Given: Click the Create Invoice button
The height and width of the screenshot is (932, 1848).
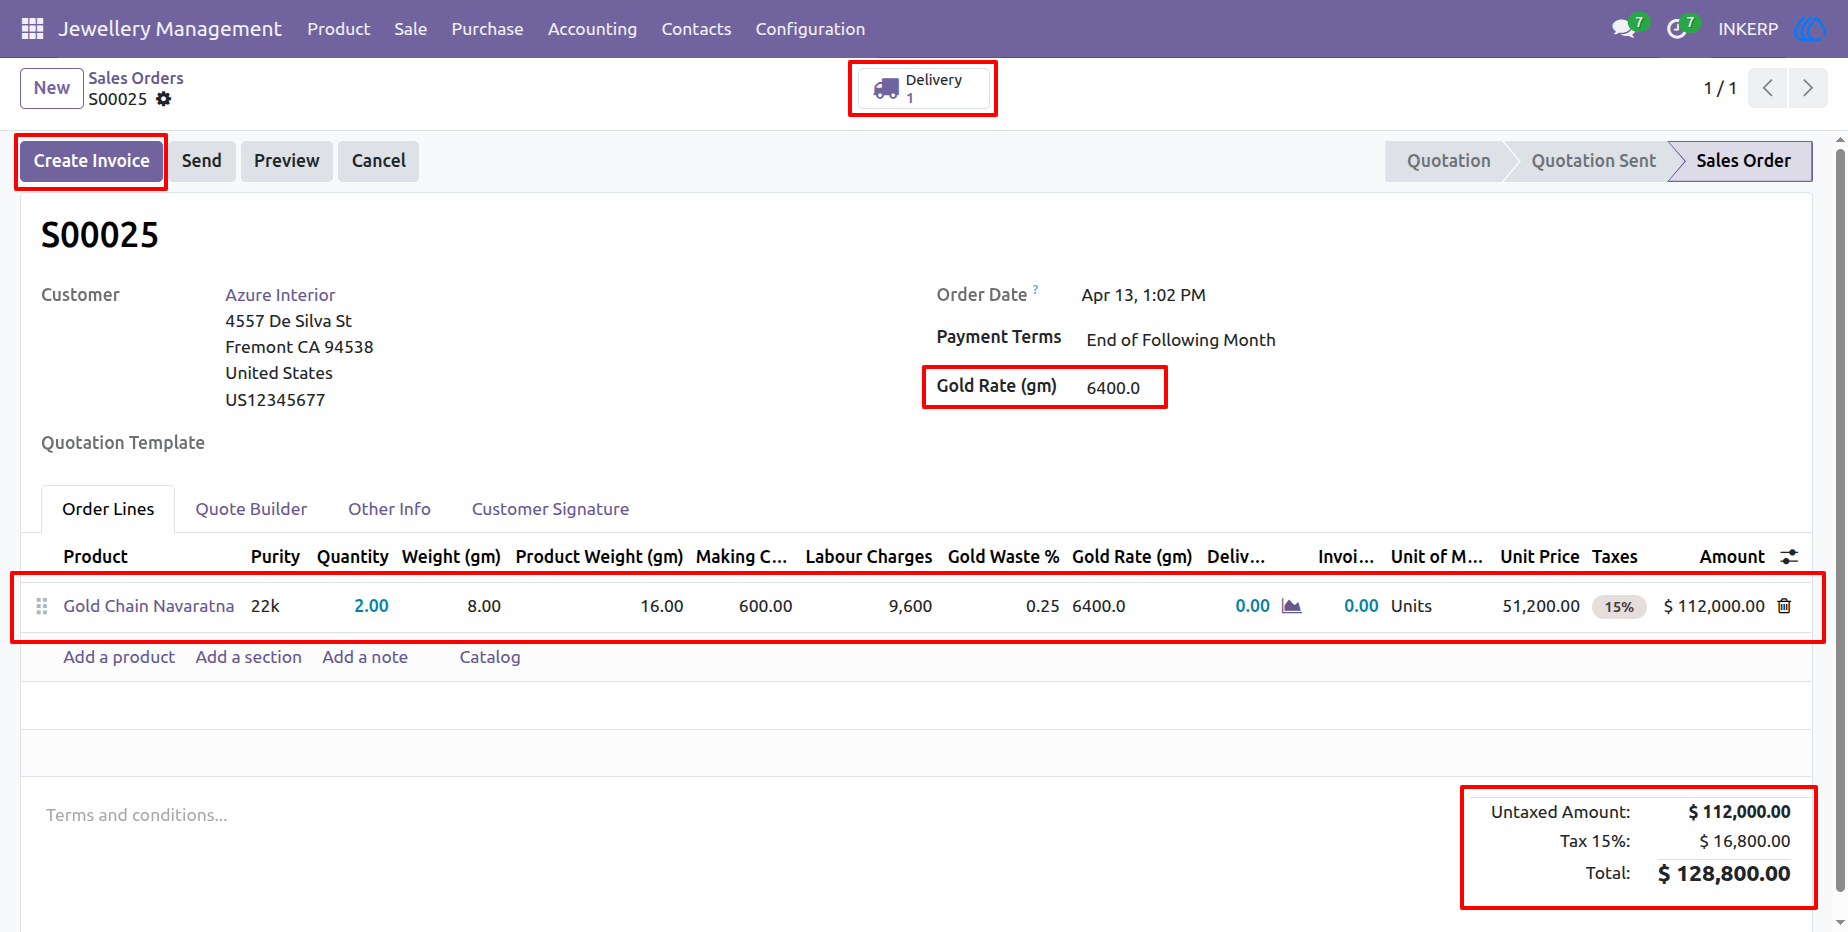Looking at the screenshot, I should (x=92, y=161).
